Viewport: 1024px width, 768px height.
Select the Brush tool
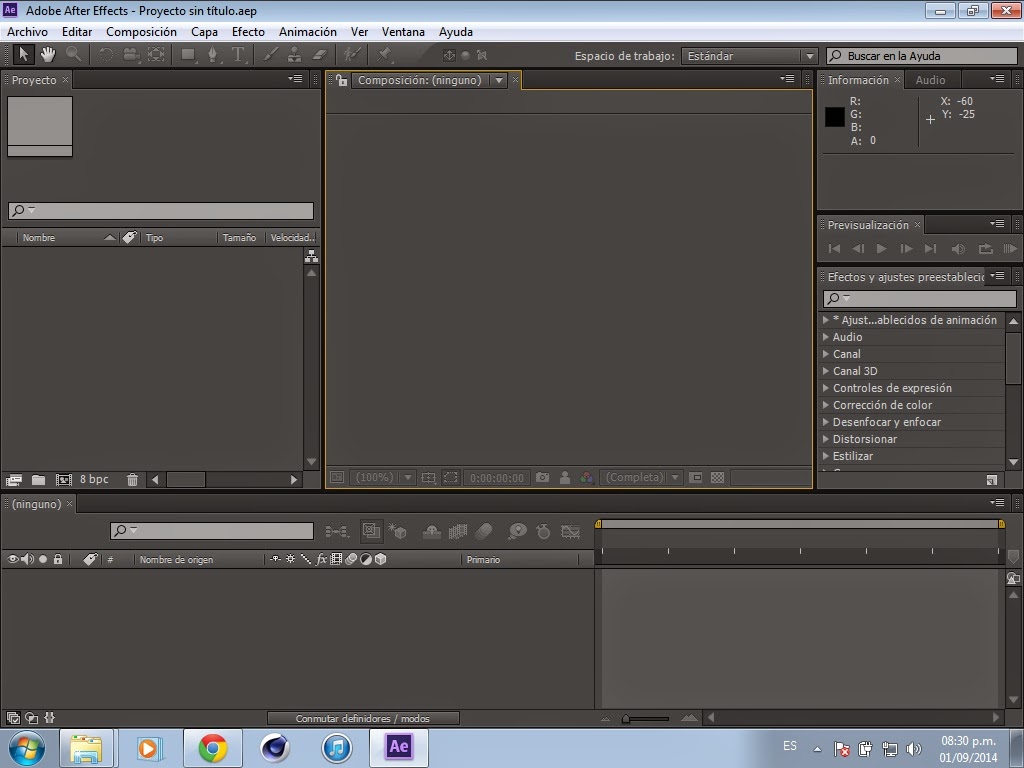(270, 55)
